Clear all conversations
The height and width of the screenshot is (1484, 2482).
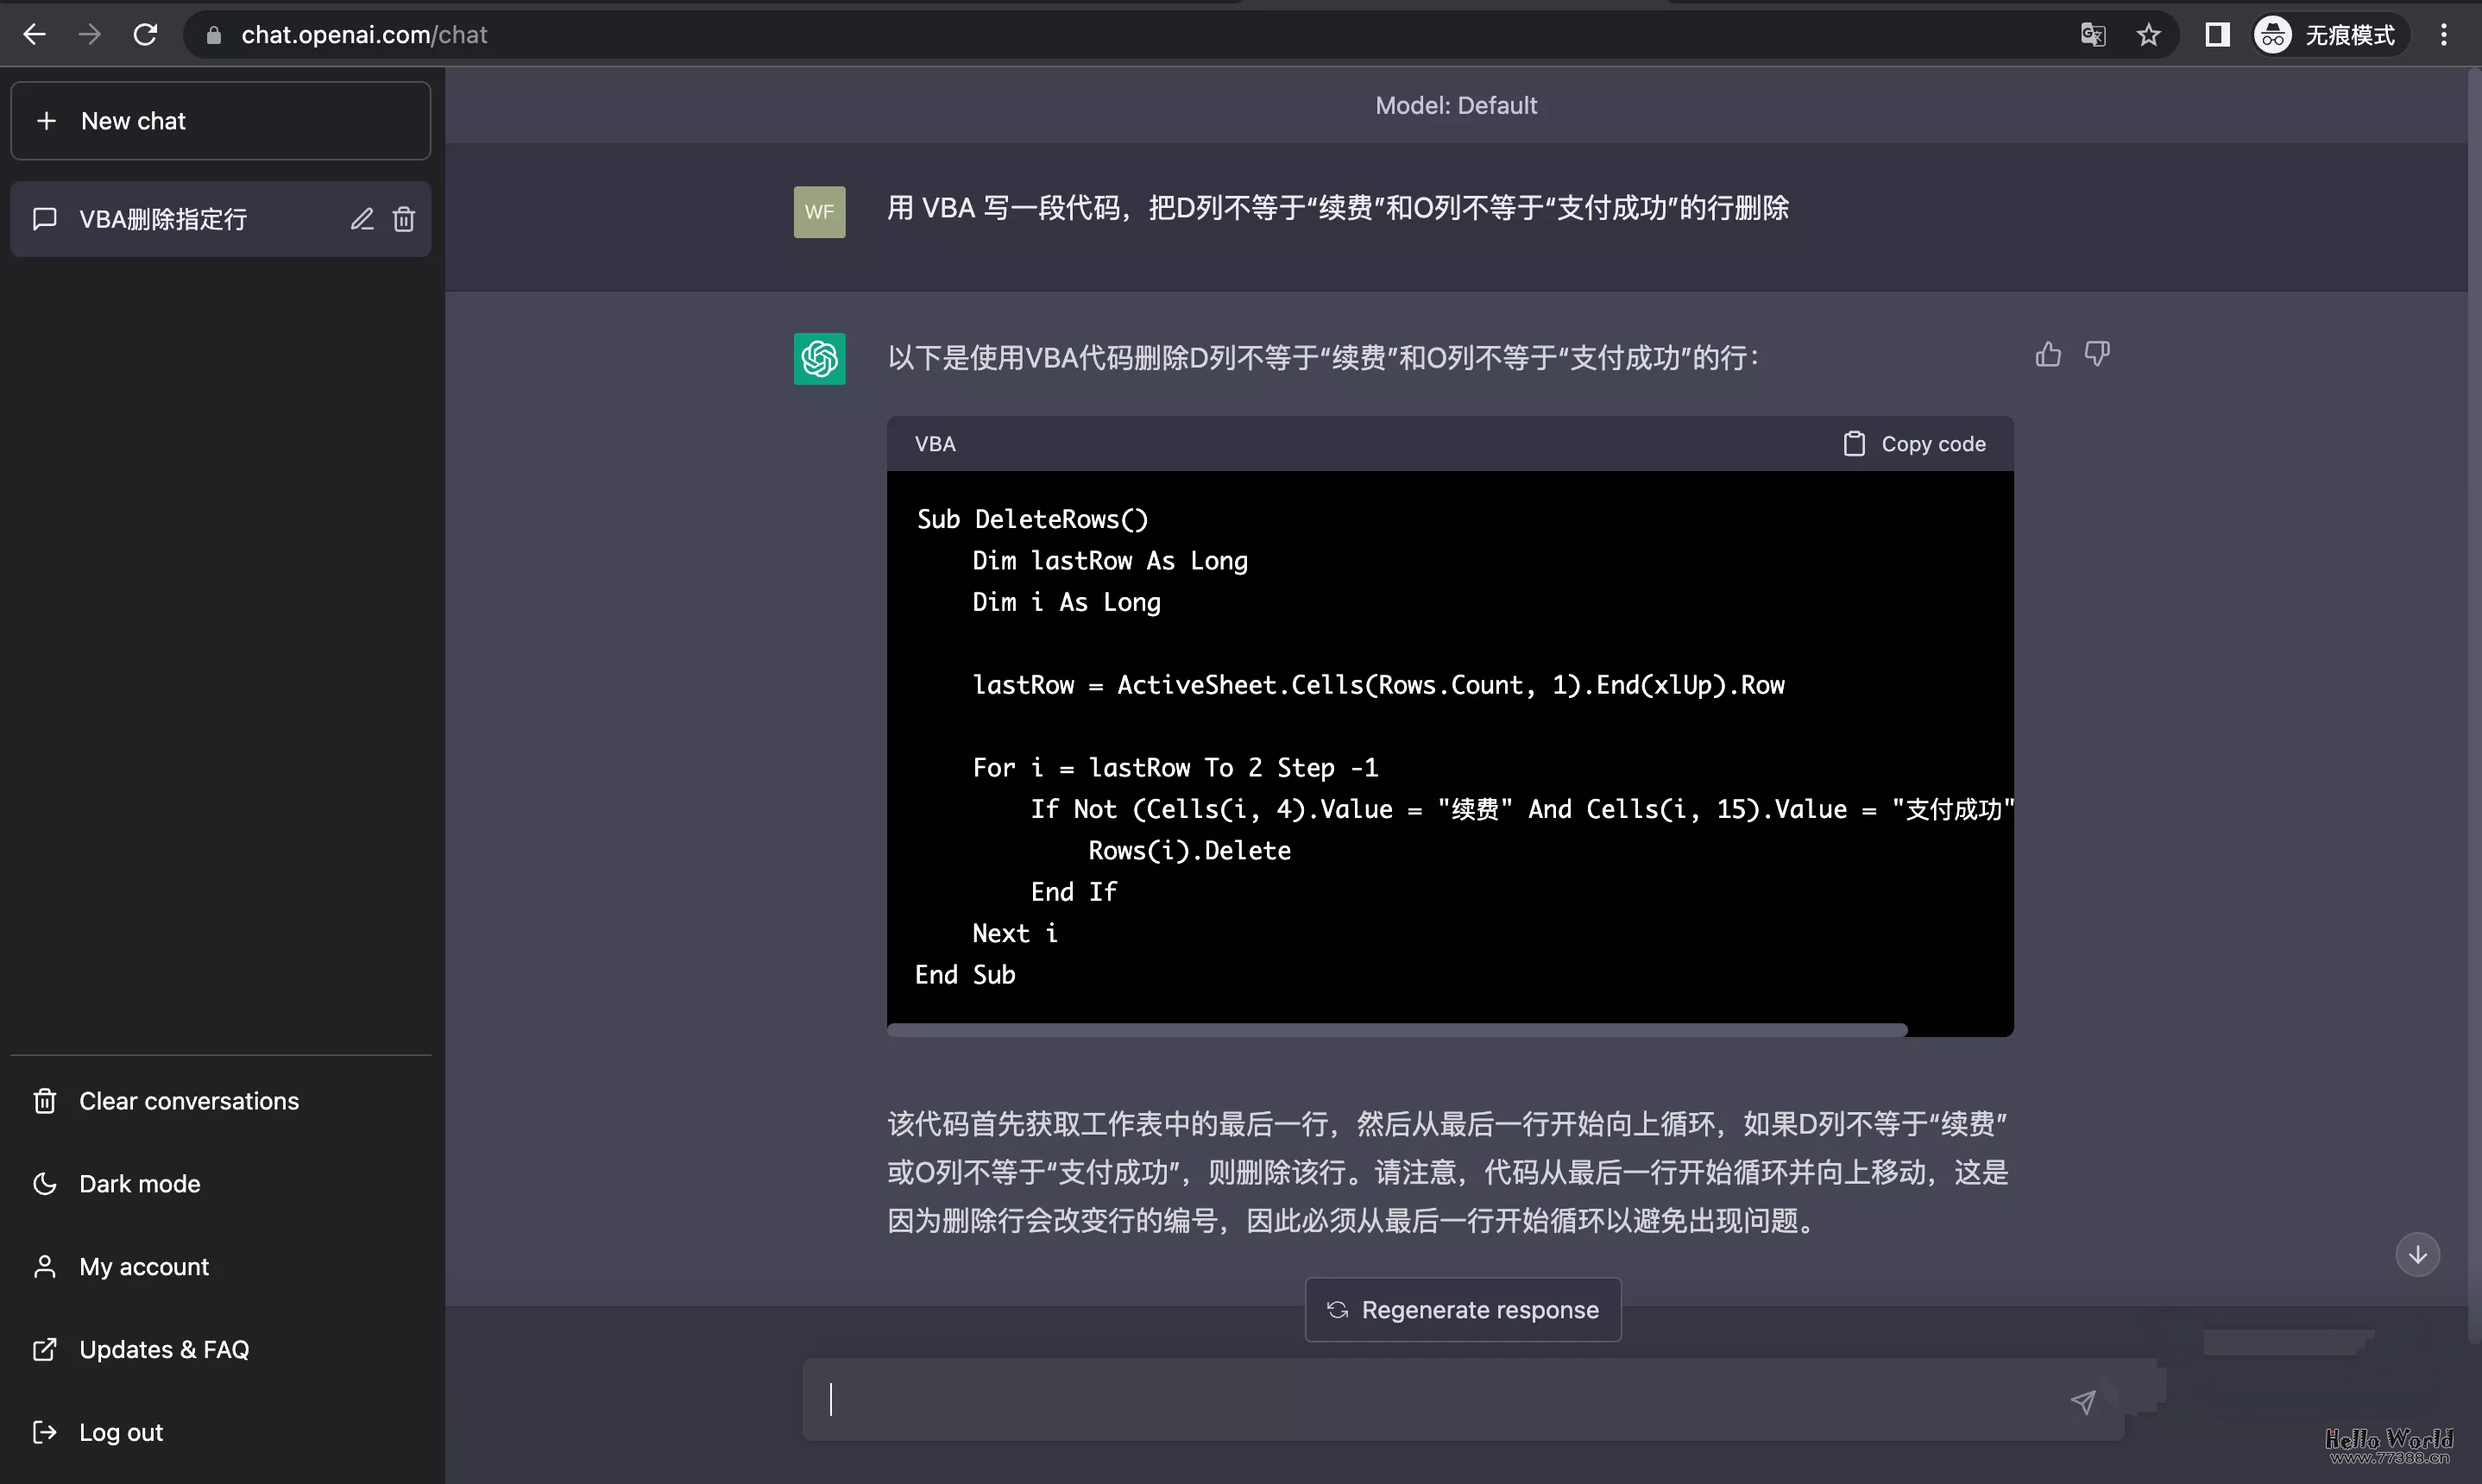point(189,1100)
